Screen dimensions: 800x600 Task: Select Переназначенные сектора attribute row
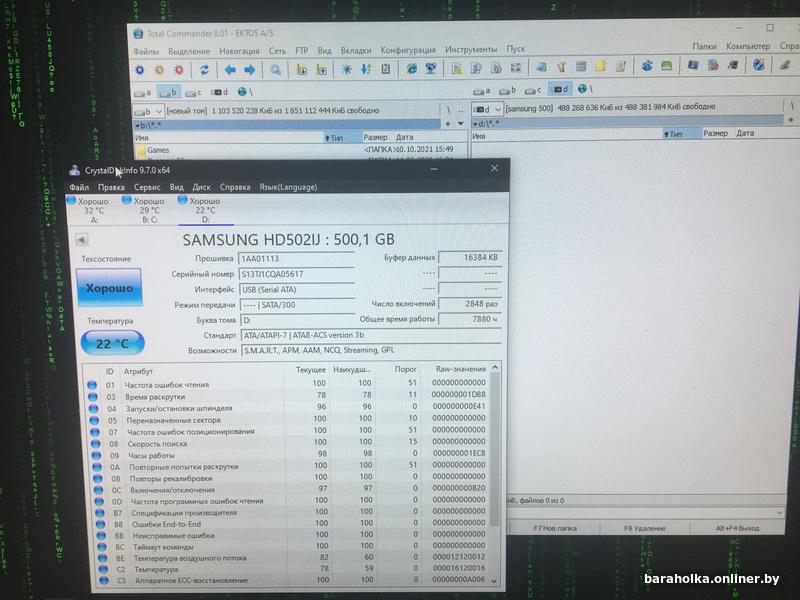pyautogui.click(x=288, y=419)
